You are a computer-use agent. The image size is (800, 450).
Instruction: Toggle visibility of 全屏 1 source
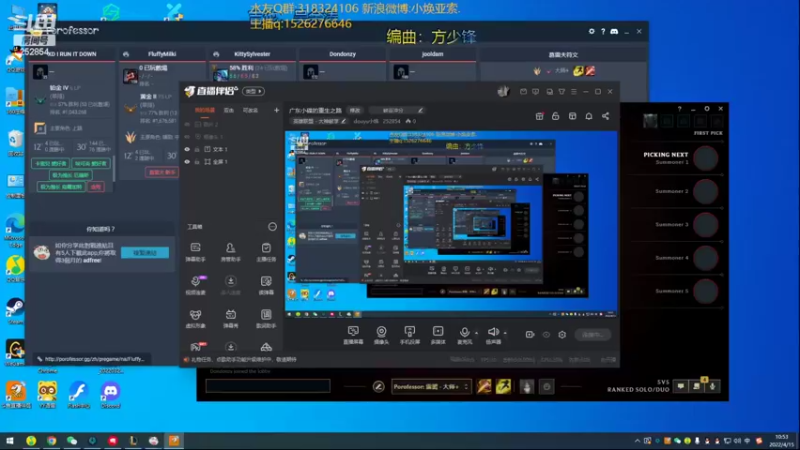pyautogui.click(x=187, y=162)
